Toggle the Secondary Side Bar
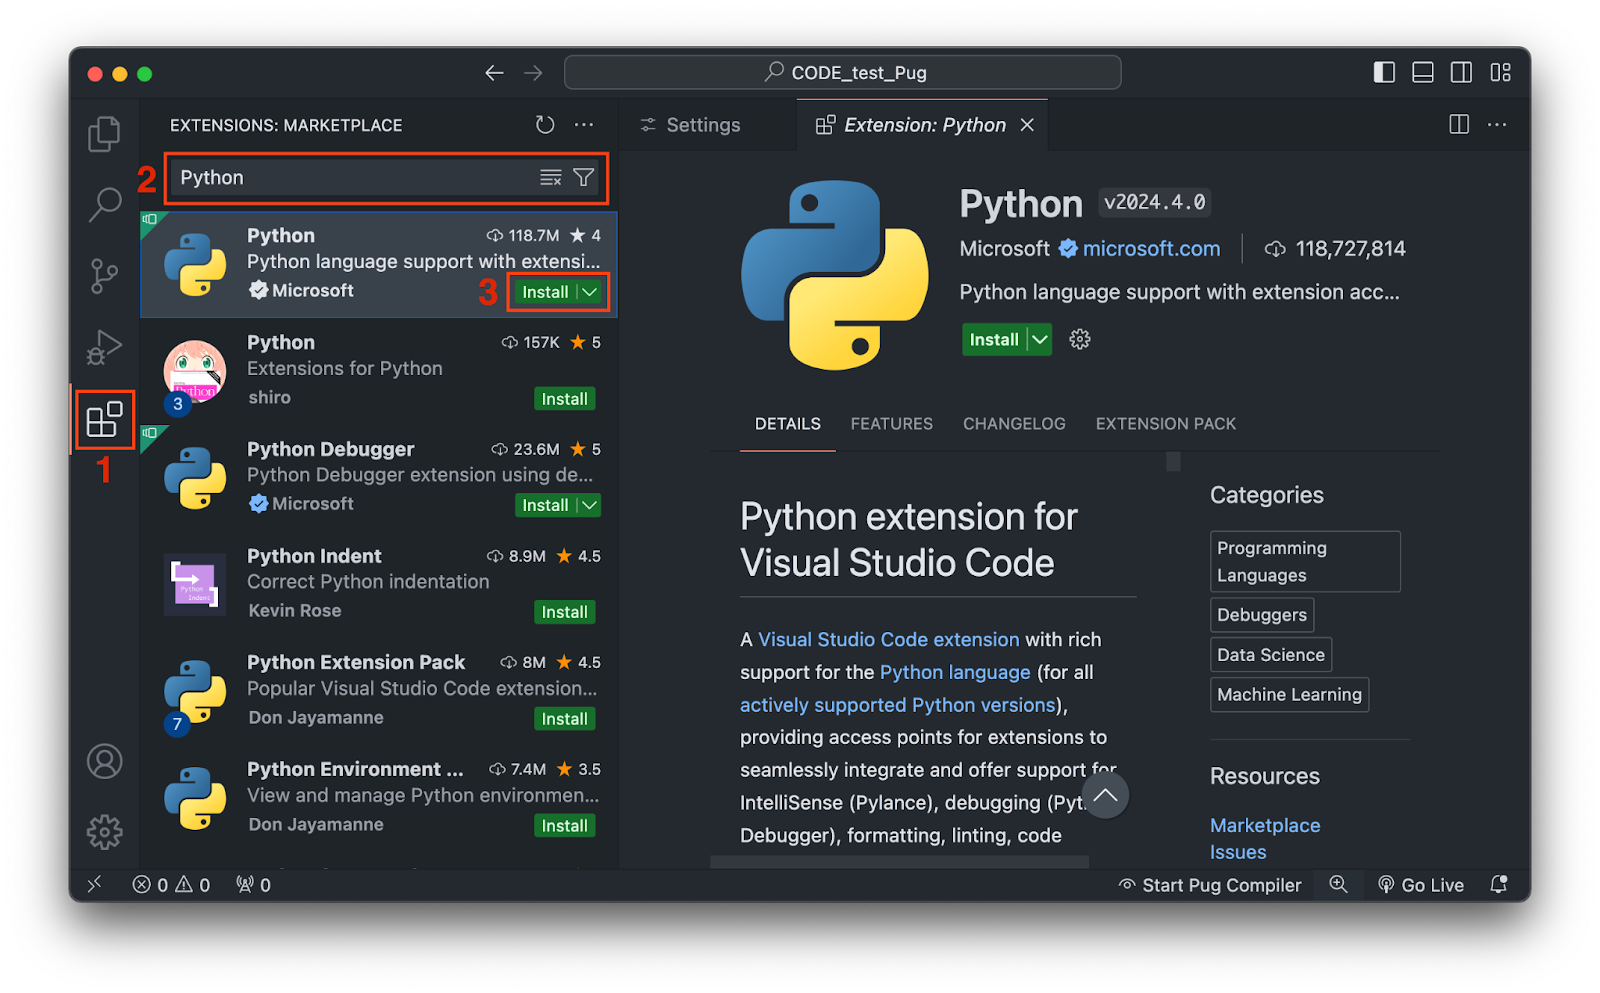The image size is (1600, 993). pos(1461,72)
